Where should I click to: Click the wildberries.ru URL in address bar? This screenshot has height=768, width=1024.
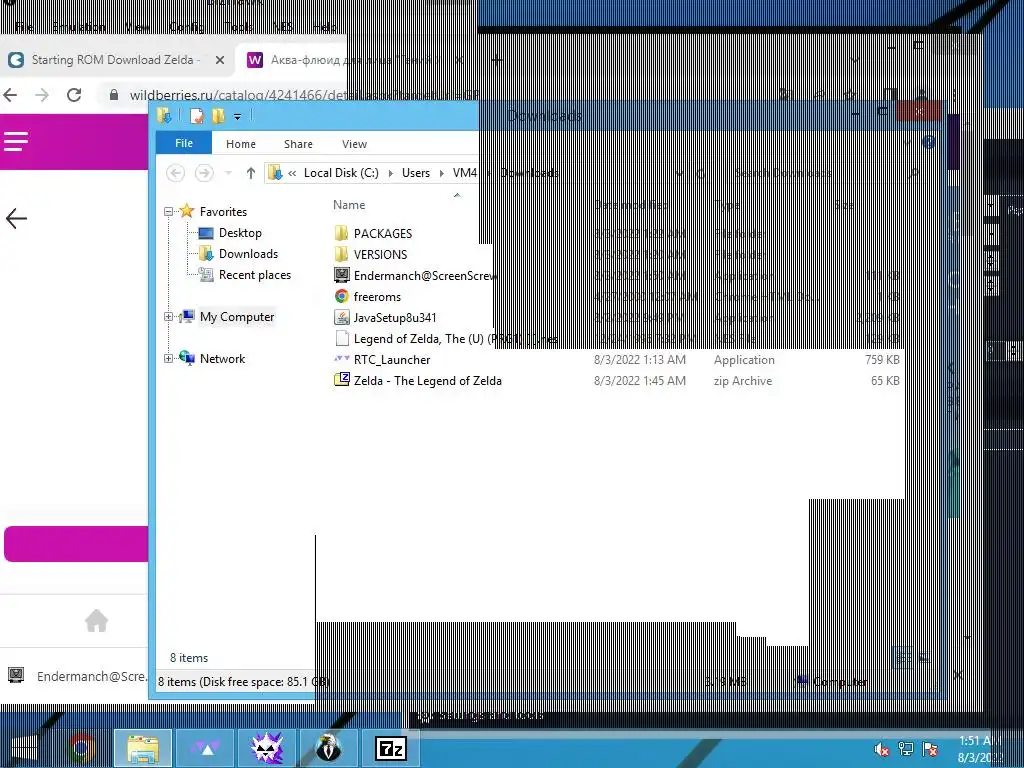304,95
